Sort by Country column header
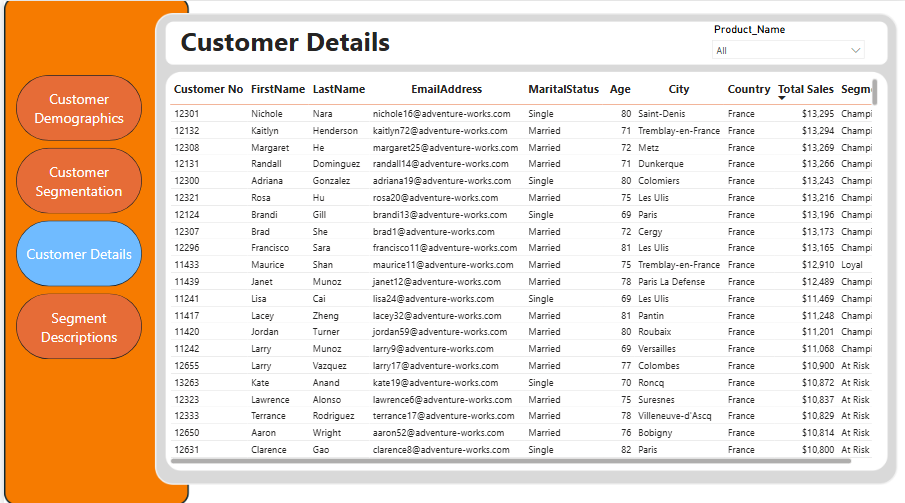The image size is (905, 503). coord(749,89)
